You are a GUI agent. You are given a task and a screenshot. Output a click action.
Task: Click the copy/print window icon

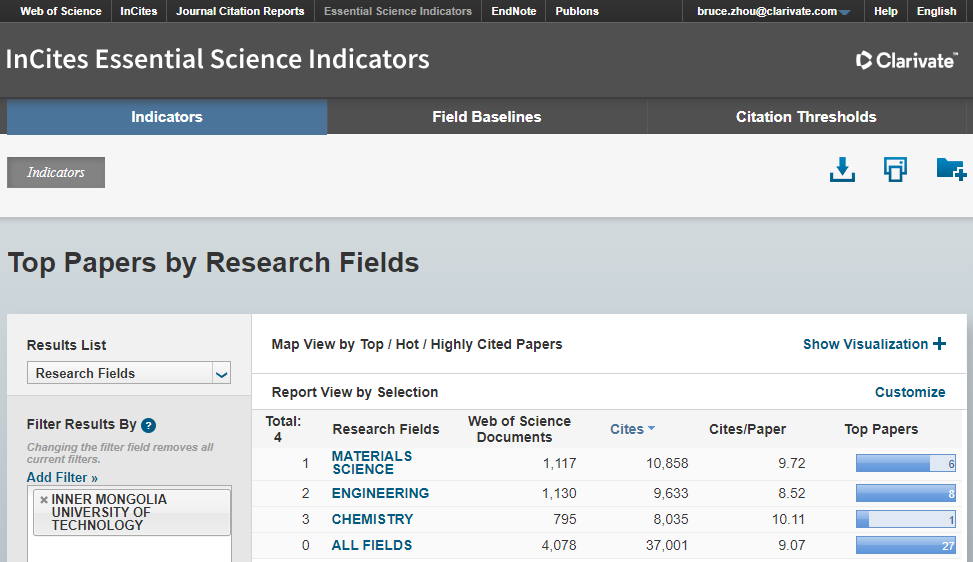tap(895, 170)
